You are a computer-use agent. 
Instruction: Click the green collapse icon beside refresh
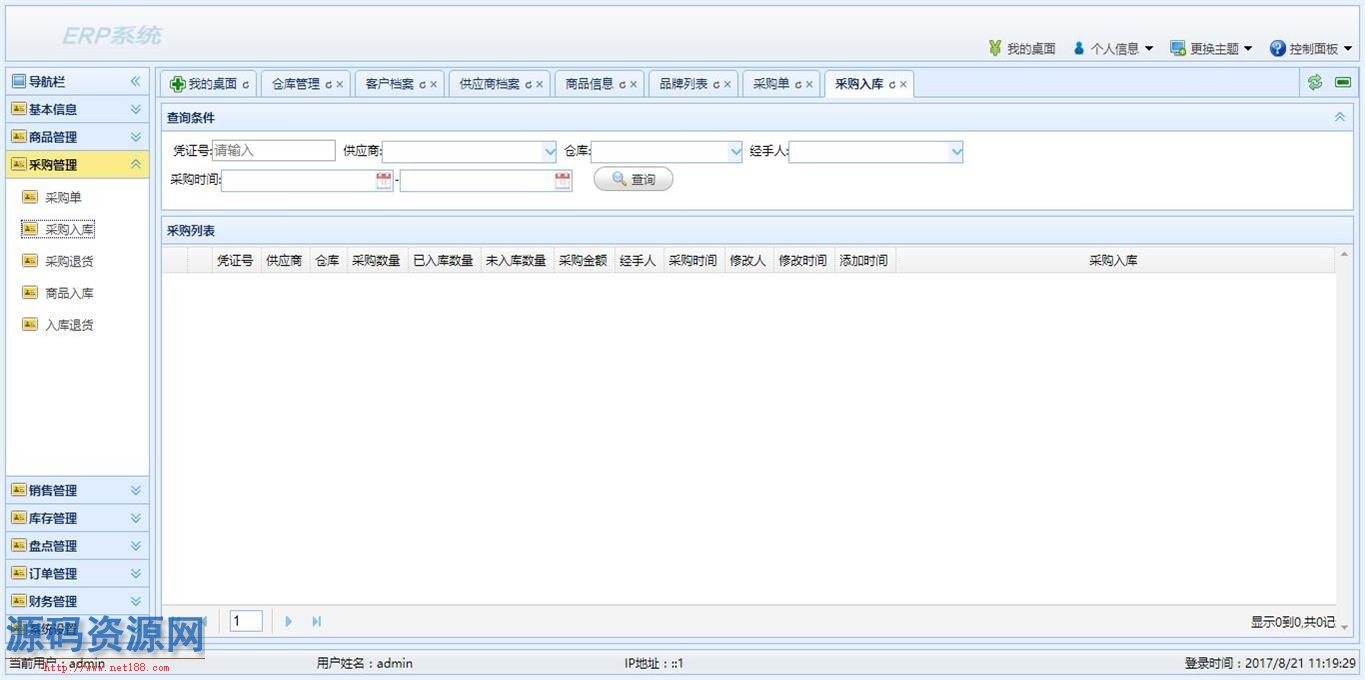pos(1342,83)
